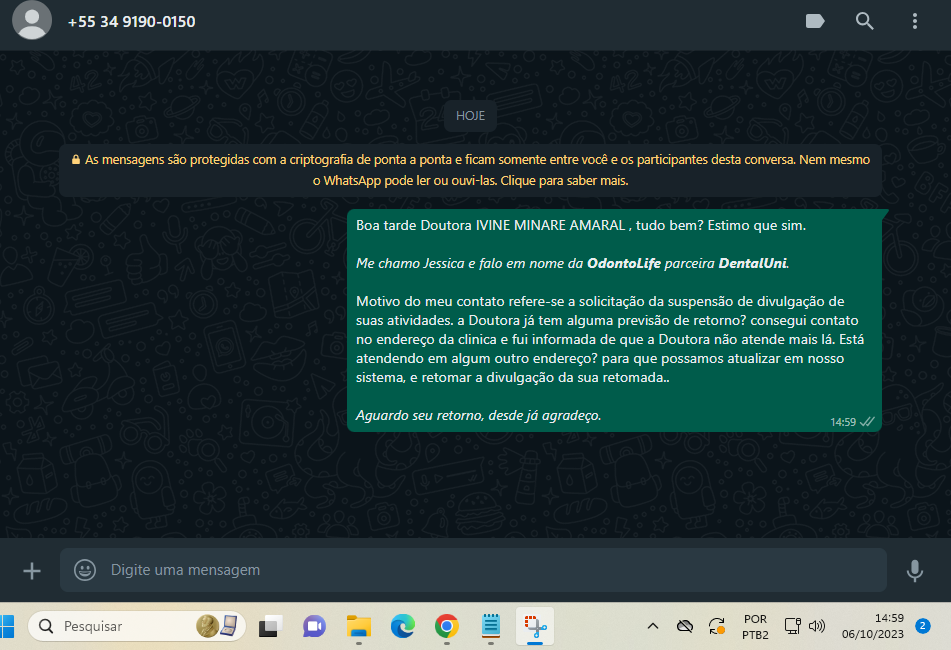Click the search highlights icon in search box

[x=217, y=626]
